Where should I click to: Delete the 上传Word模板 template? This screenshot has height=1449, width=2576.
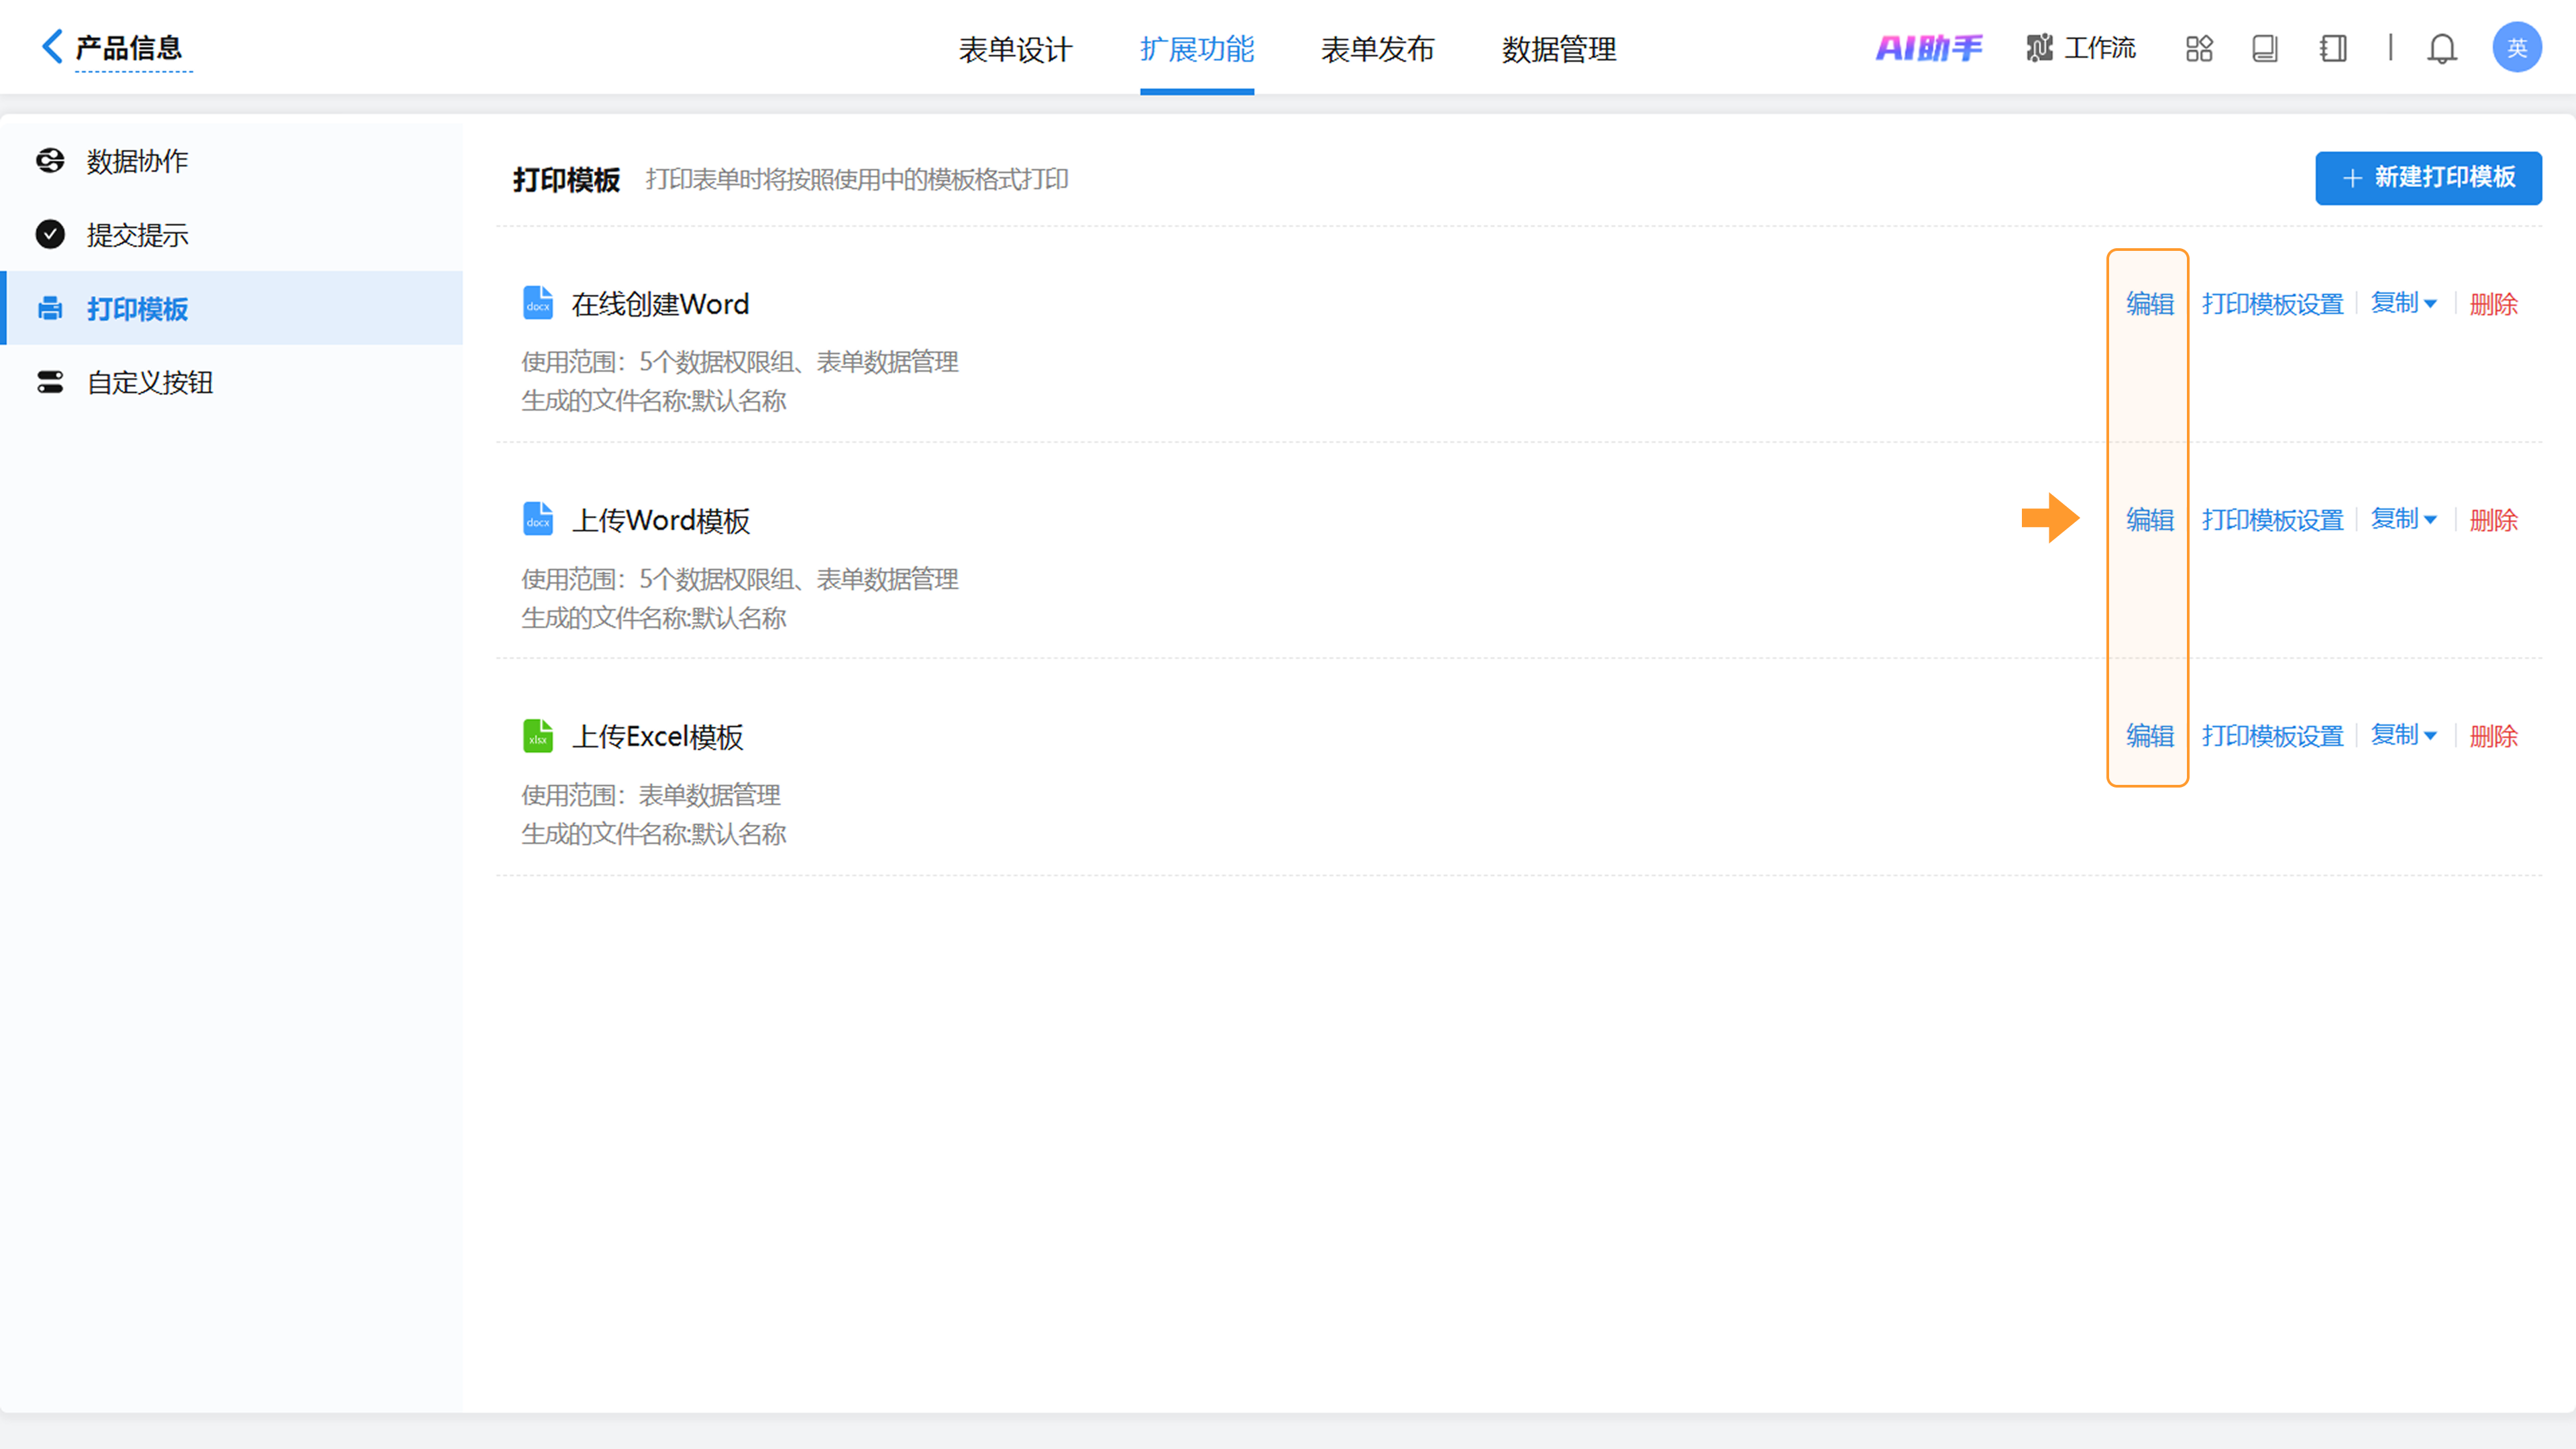point(2493,520)
